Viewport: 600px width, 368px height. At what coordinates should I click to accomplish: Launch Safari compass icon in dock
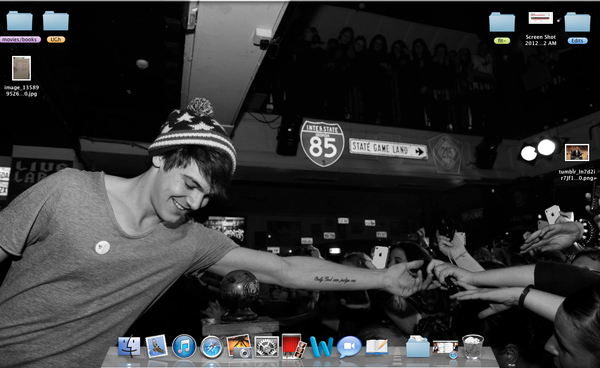tap(211, 347)
